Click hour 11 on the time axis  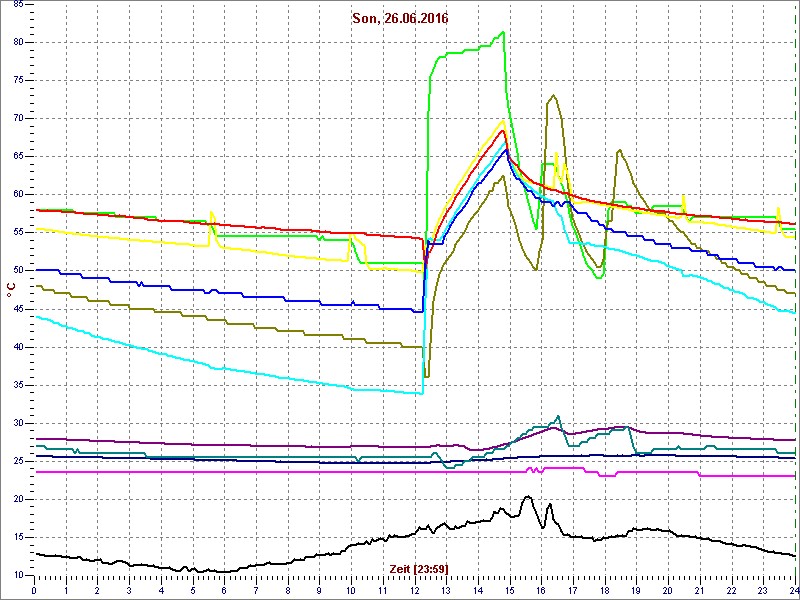(x=383, y=590)
